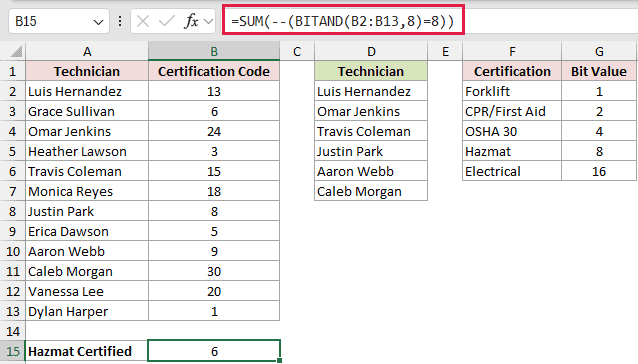
Task: Select row 15 header
Action: 13,351
